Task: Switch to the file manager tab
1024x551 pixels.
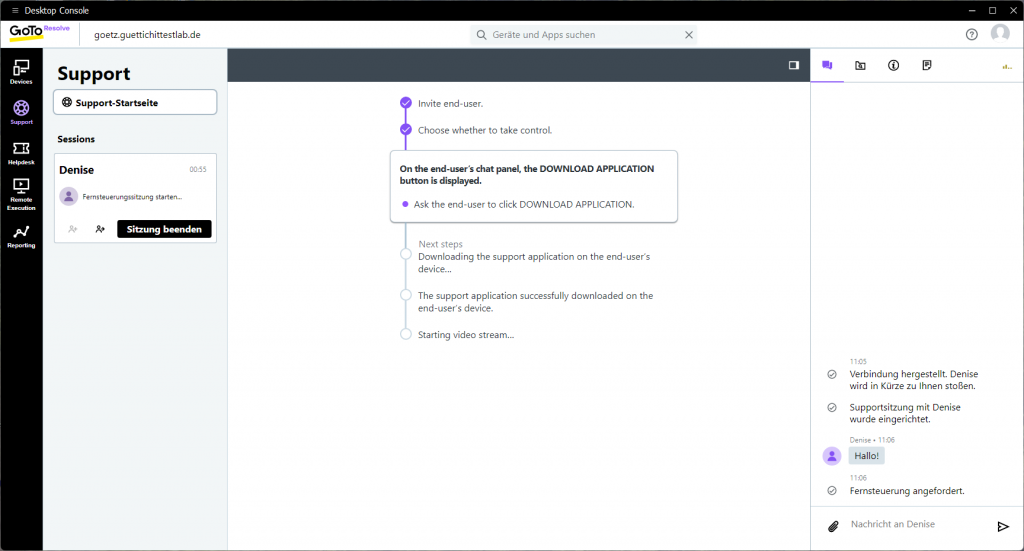Action: [860, 65]
